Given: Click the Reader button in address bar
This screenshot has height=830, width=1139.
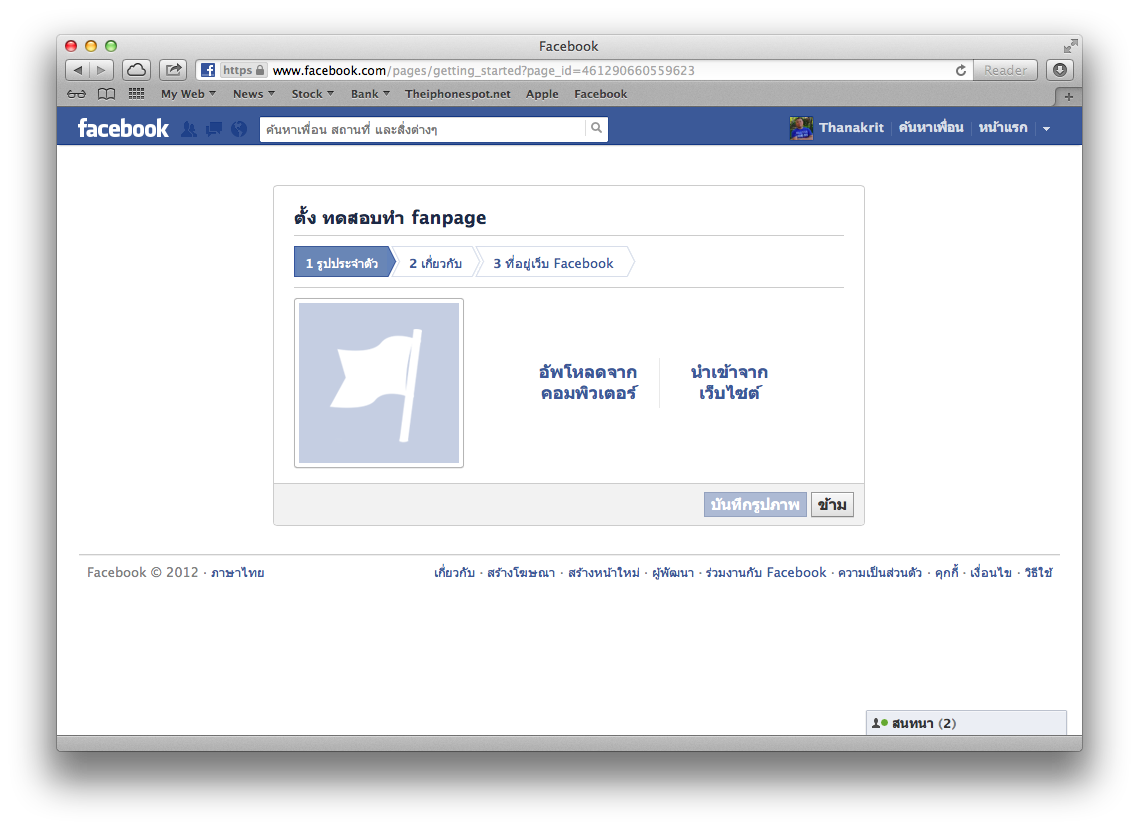Looking at the screenshot, I should 1005,70.
